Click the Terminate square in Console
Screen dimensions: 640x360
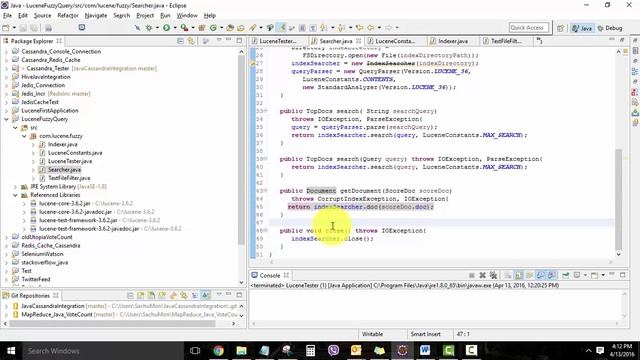[x=471, y=275]
